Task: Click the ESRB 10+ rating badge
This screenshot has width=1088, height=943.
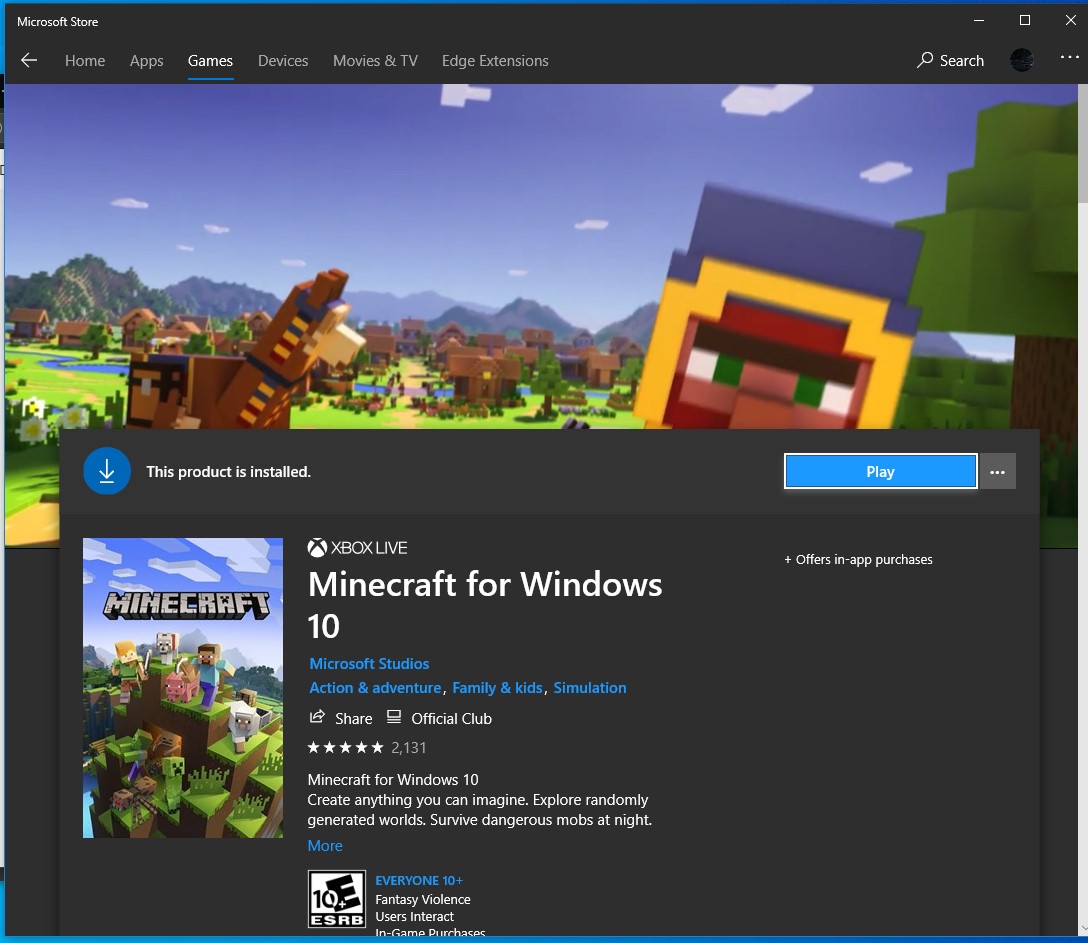Action: point(337,899)
